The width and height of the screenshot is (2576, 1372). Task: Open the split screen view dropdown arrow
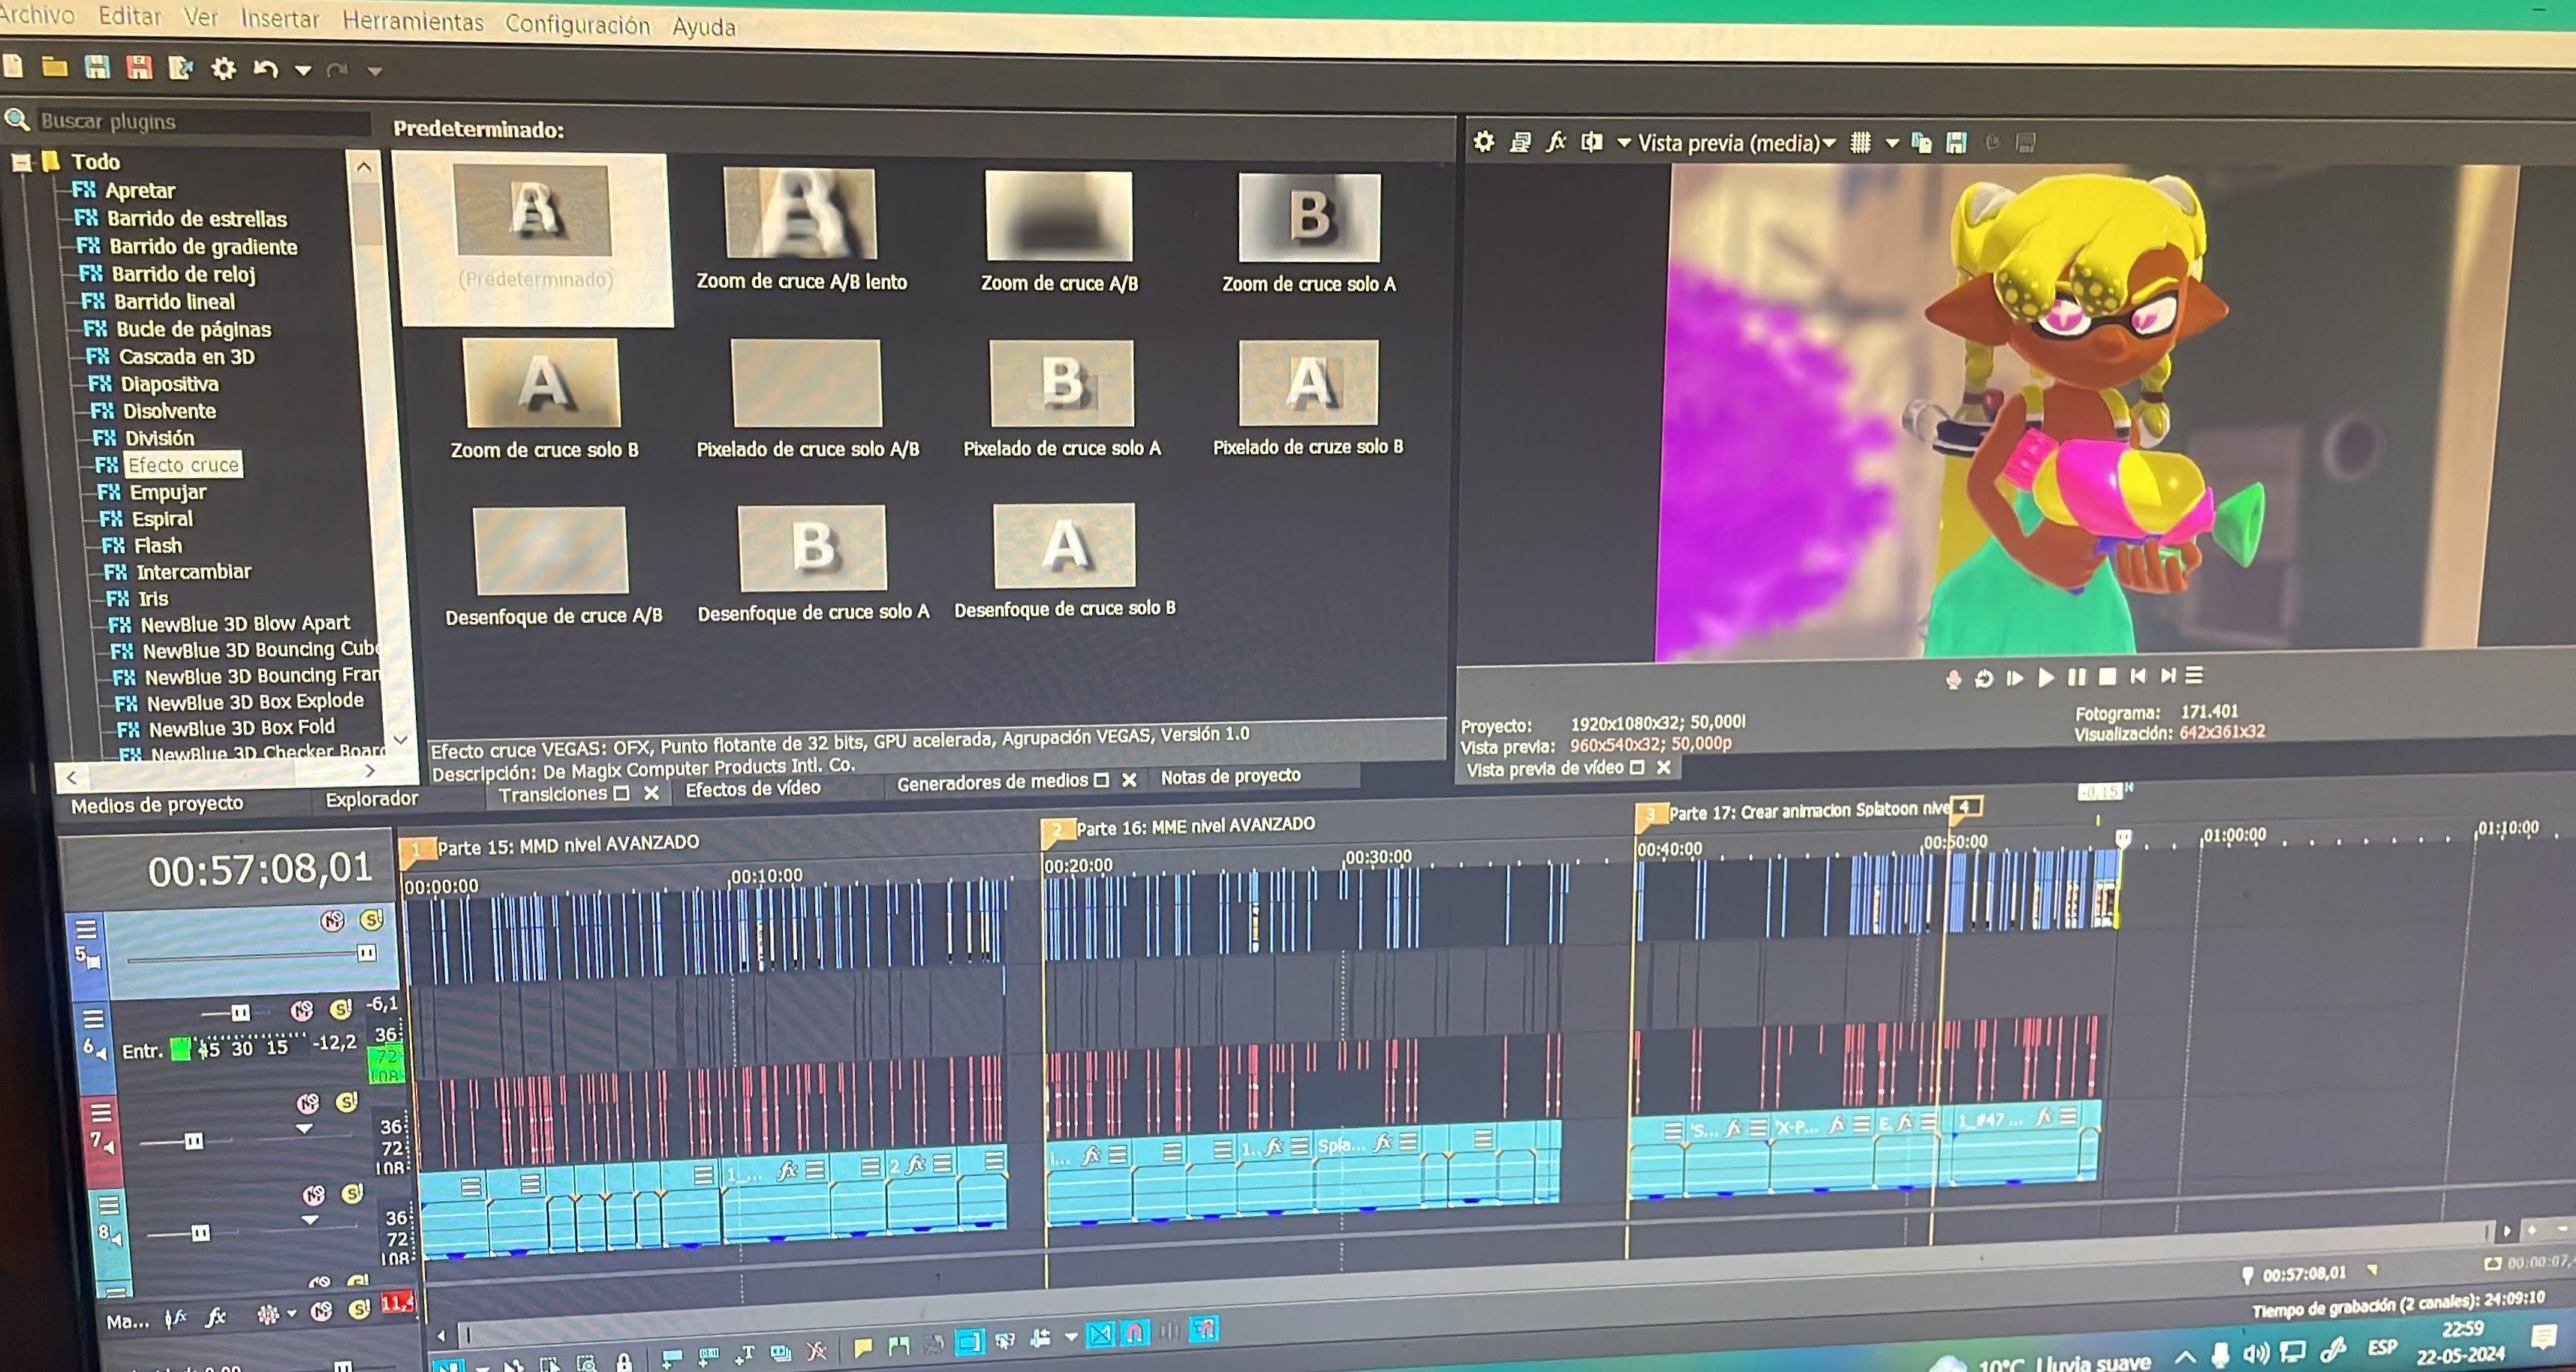coord(1623,143)
